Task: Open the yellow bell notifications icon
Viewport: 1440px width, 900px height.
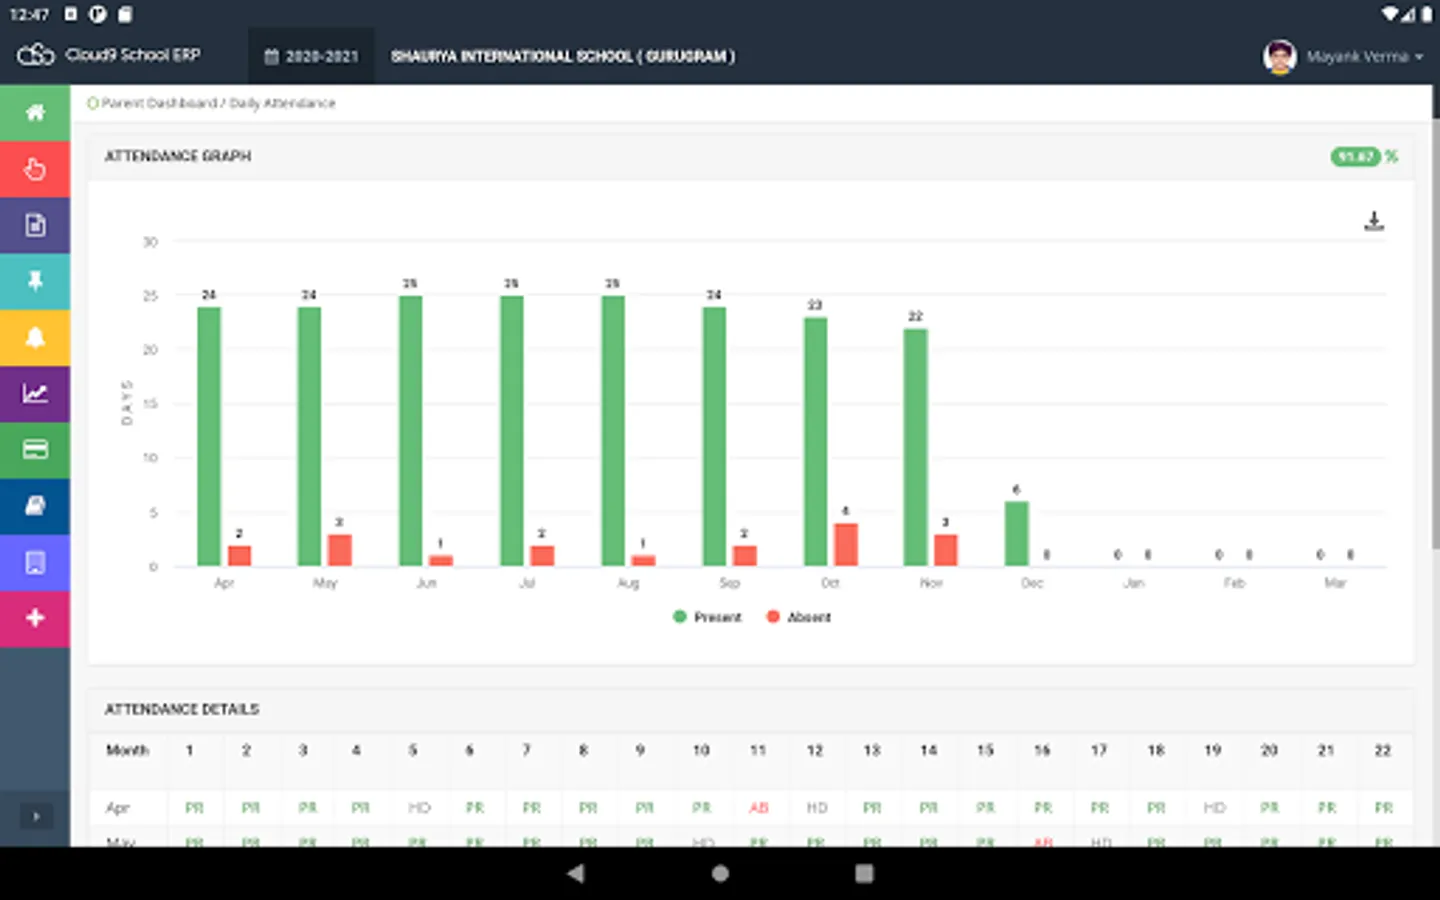Action: click(35, 337)
